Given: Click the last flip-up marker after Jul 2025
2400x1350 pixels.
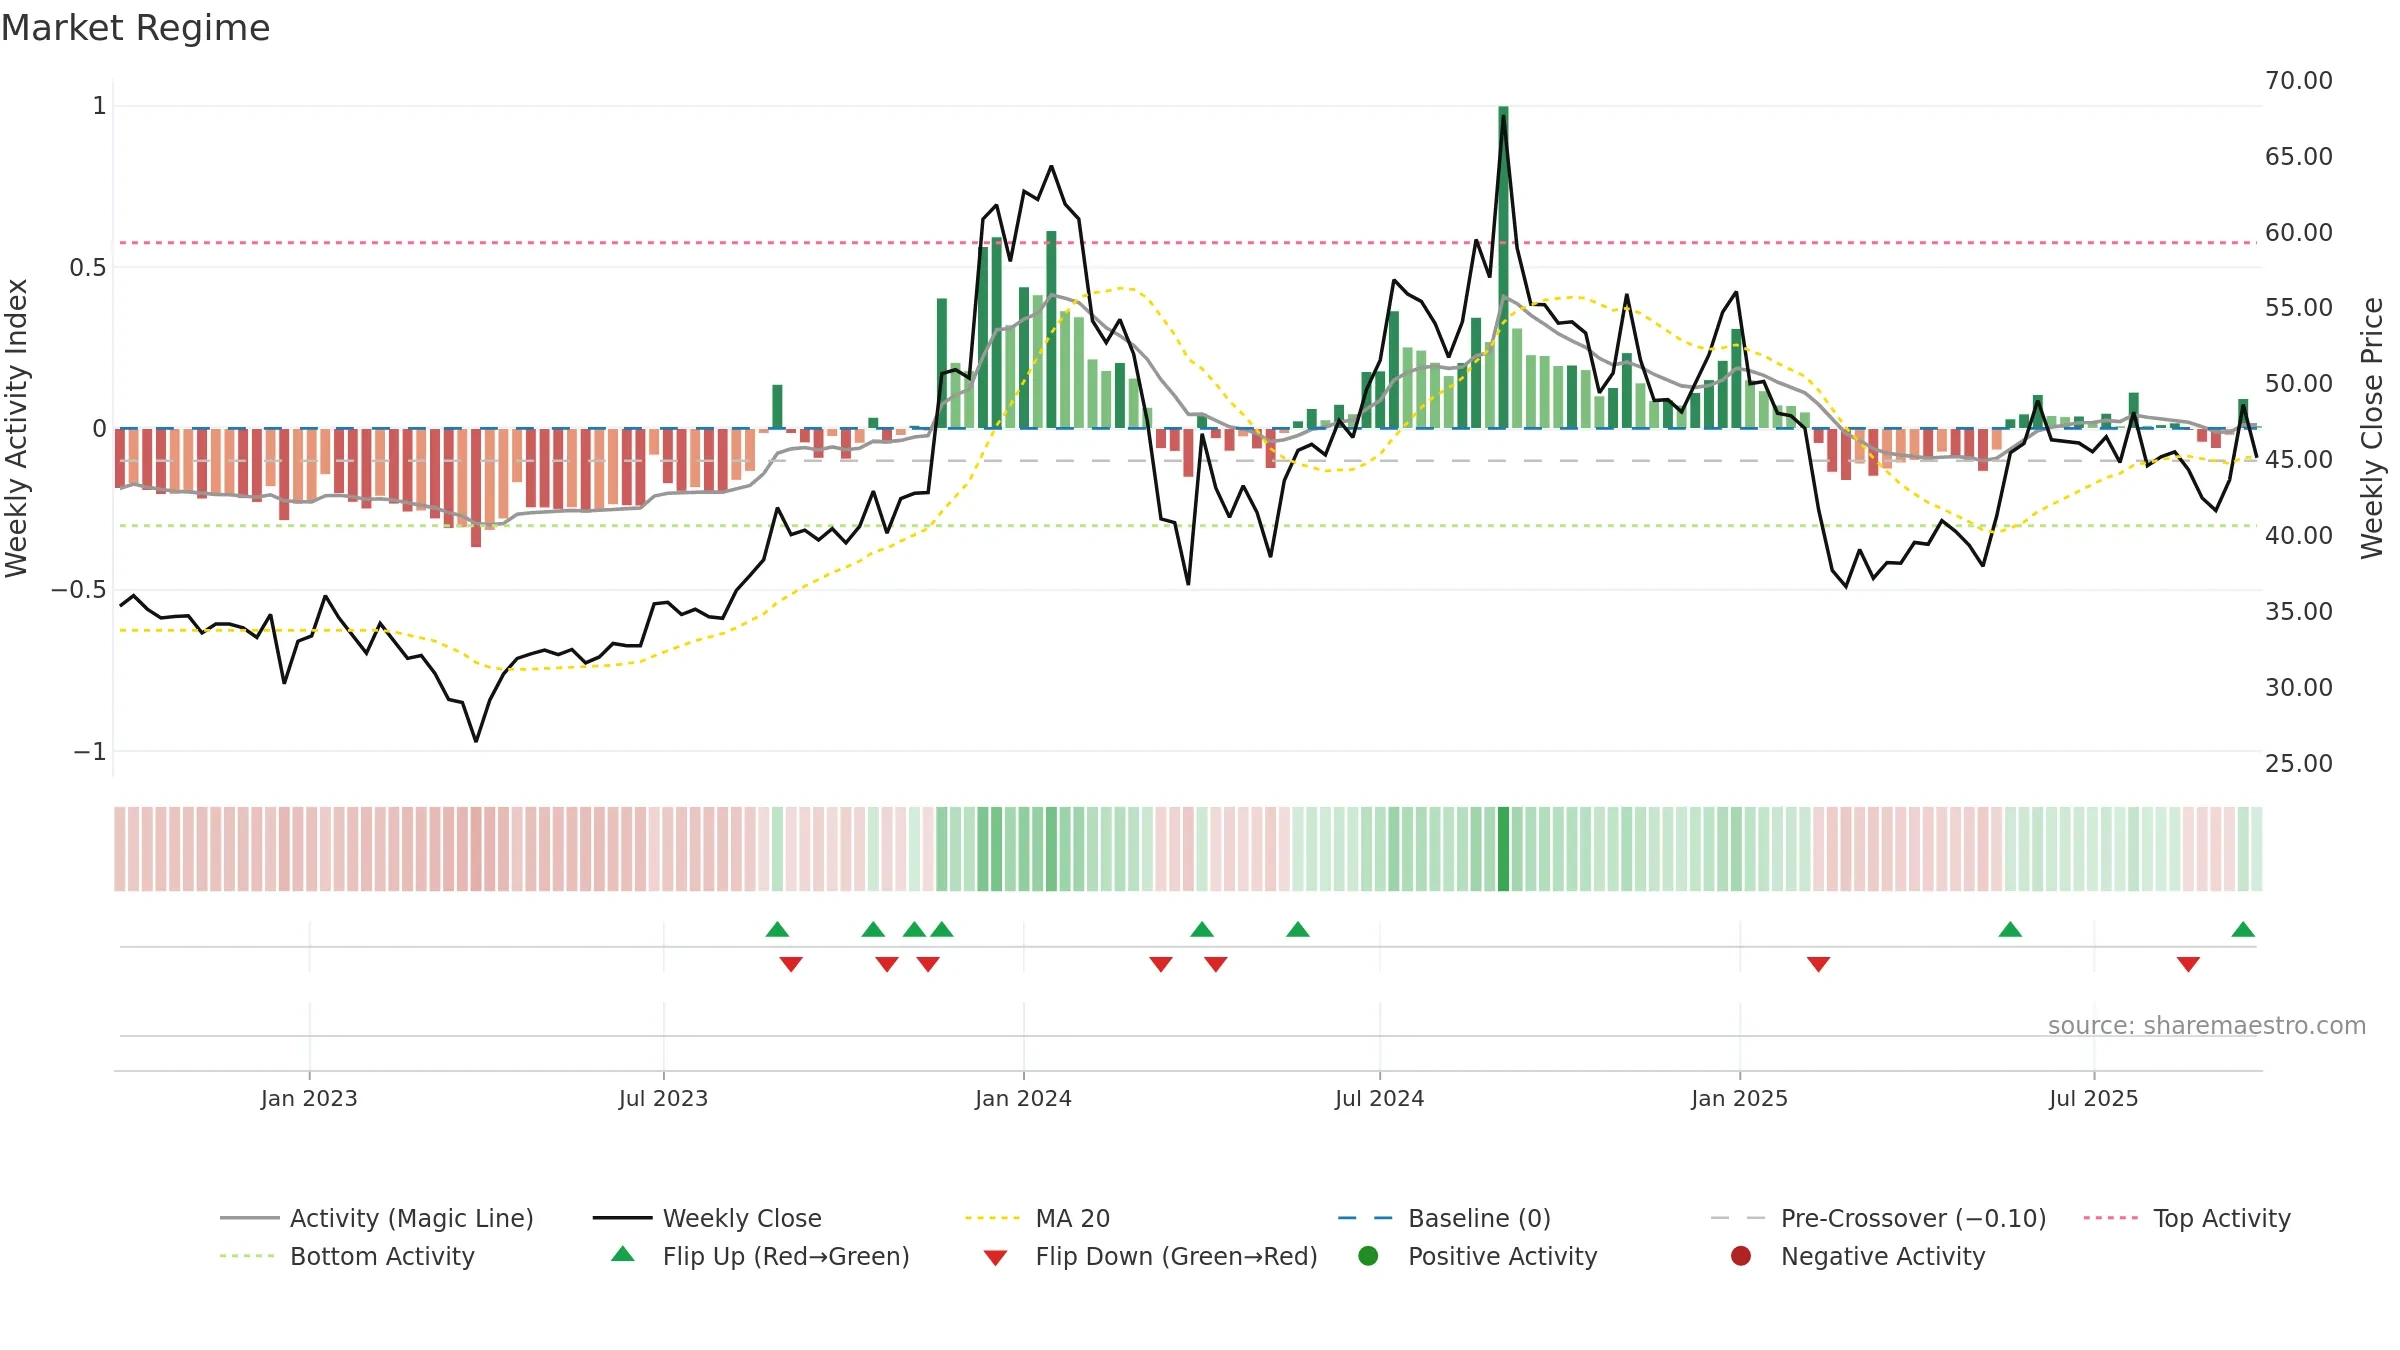Looking at the screenshot, I should pyautogui.click(x=2243, y=930).
